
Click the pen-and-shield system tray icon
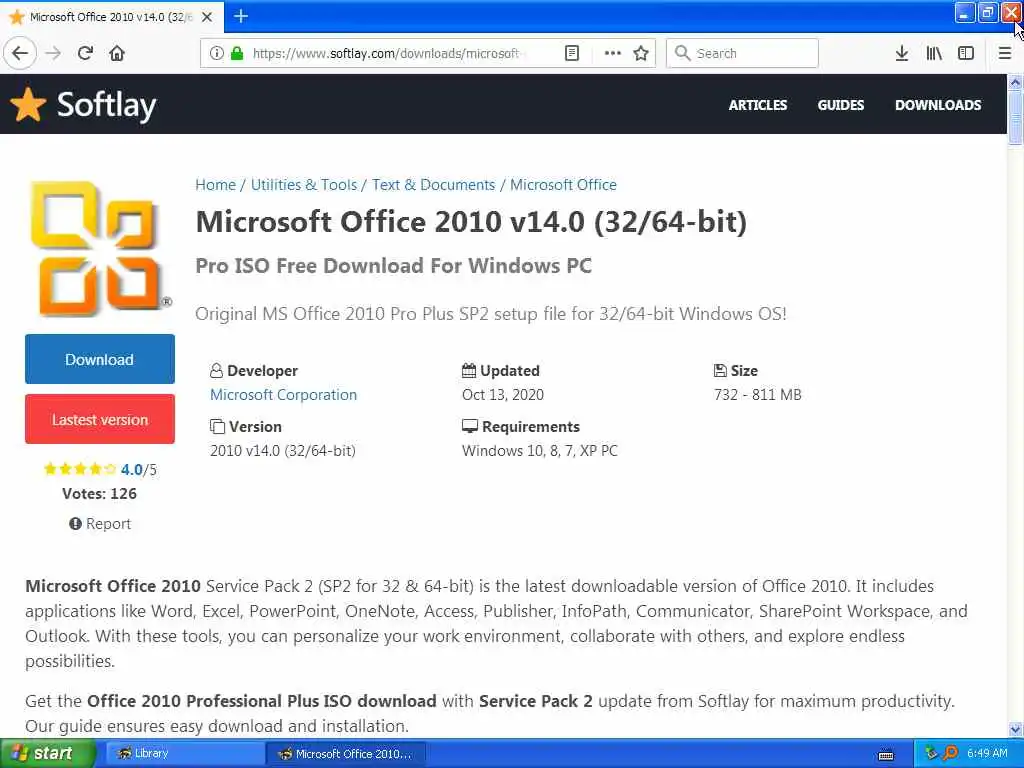(932, 753)
